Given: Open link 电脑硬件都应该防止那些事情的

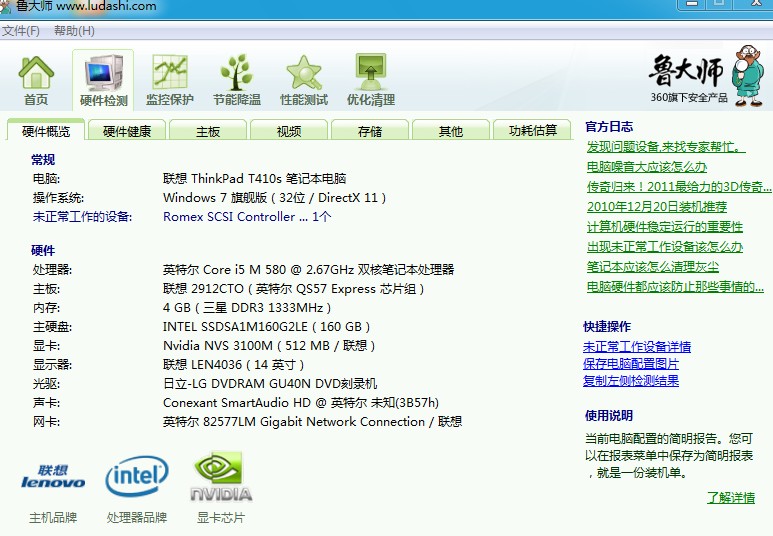Looking at the screenshot, I should 675,286.
